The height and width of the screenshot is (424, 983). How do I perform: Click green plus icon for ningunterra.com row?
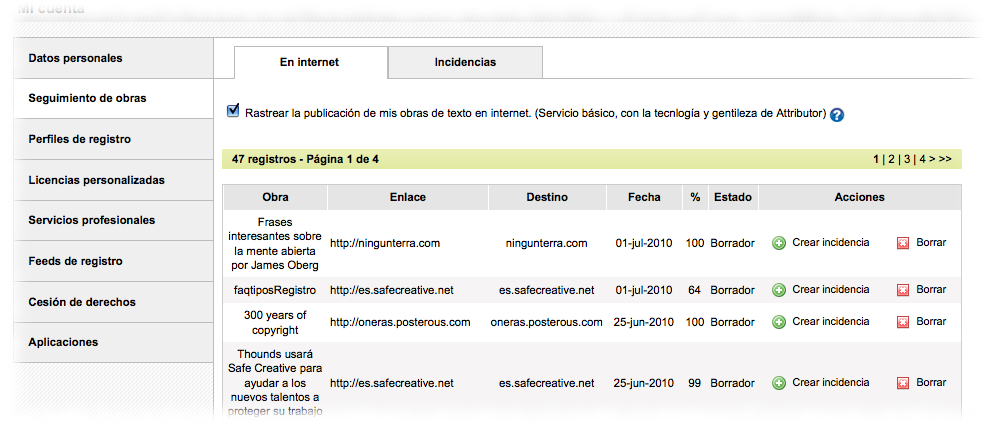point(779,243)
